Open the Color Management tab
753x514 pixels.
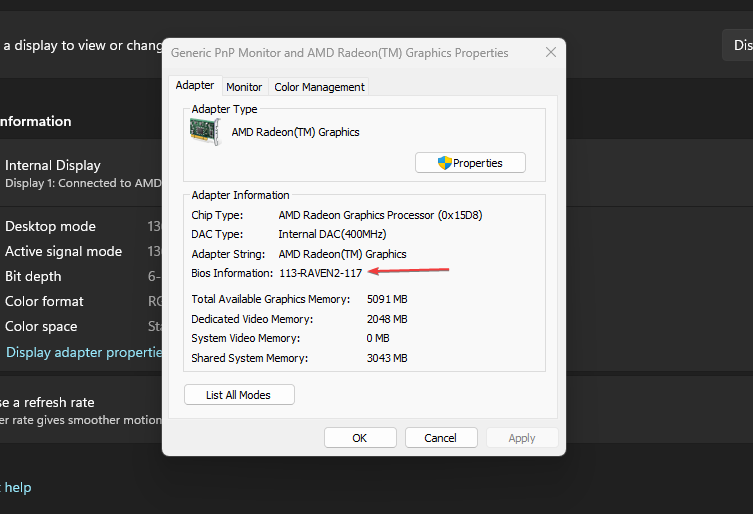pyautogui.click(x=319, y=87)
